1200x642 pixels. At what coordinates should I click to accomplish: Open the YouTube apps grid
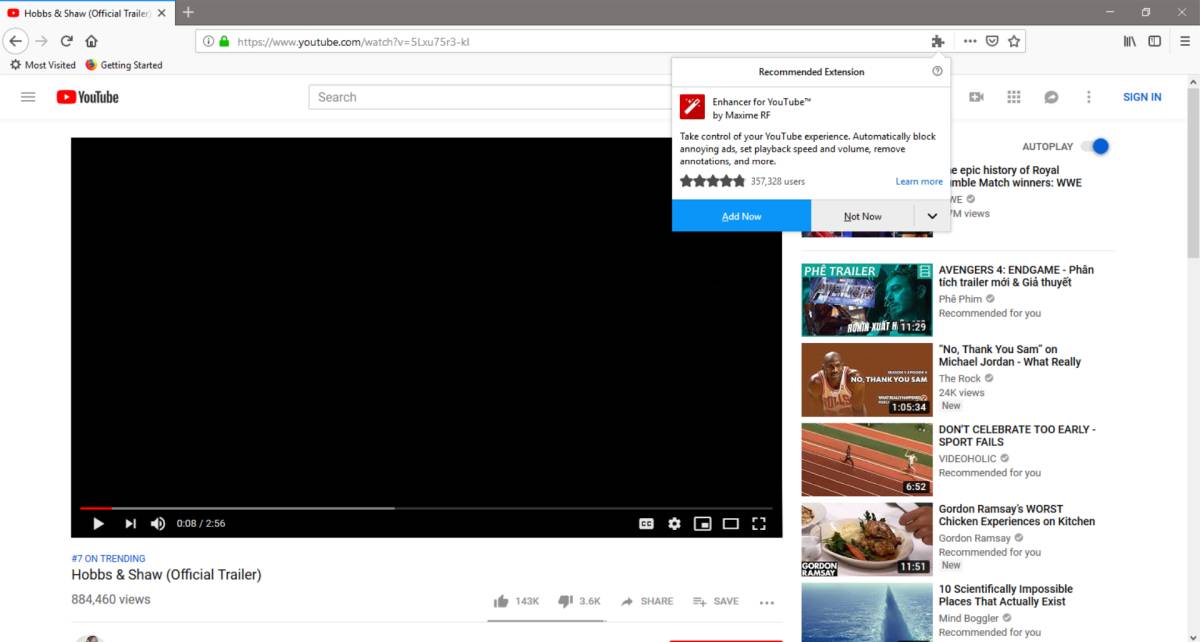pos(1014,97)
